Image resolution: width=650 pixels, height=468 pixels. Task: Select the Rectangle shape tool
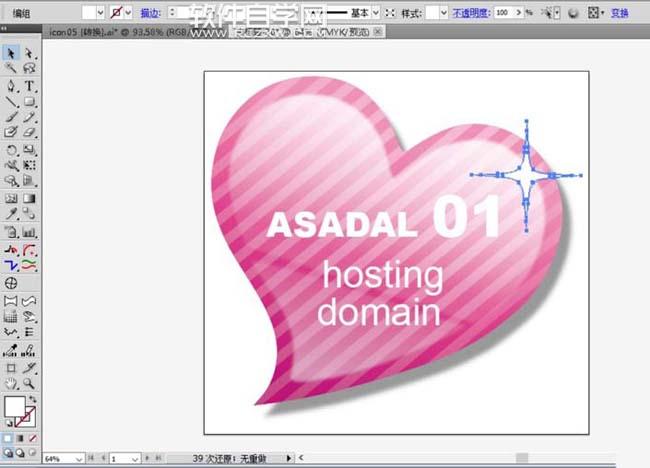click(30, 102)
